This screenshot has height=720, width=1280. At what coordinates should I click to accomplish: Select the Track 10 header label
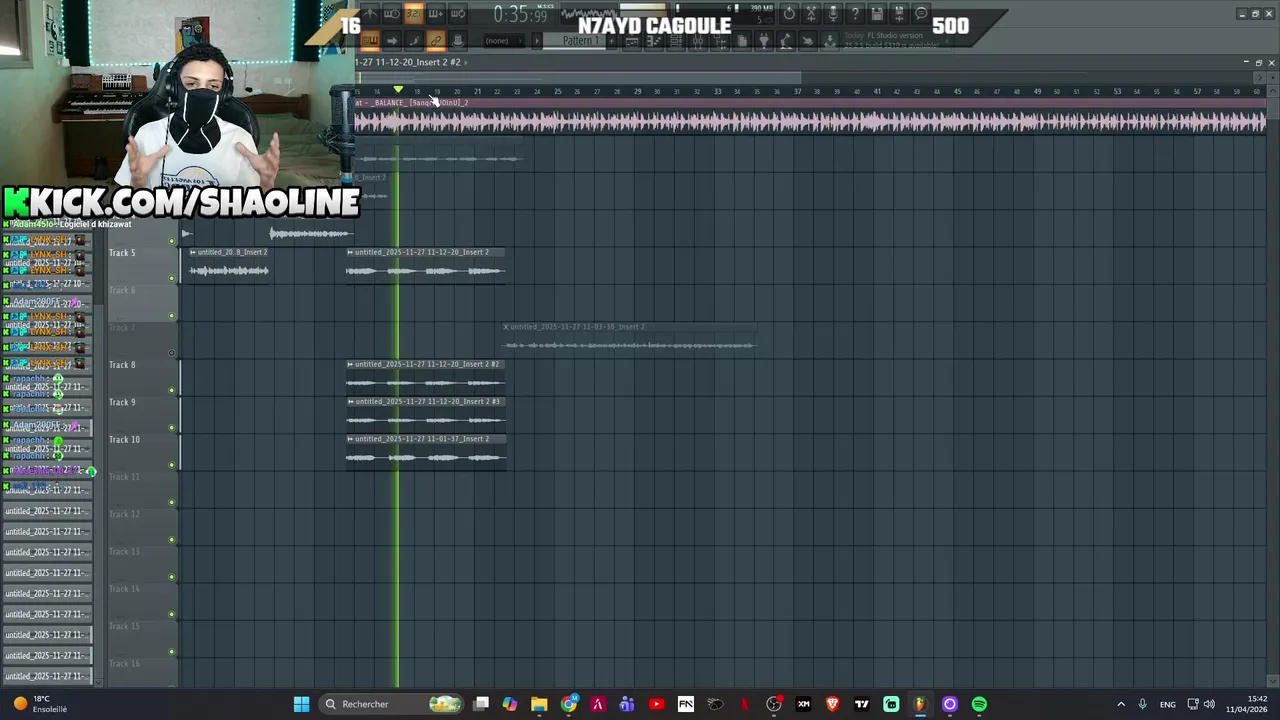point(124,439)
